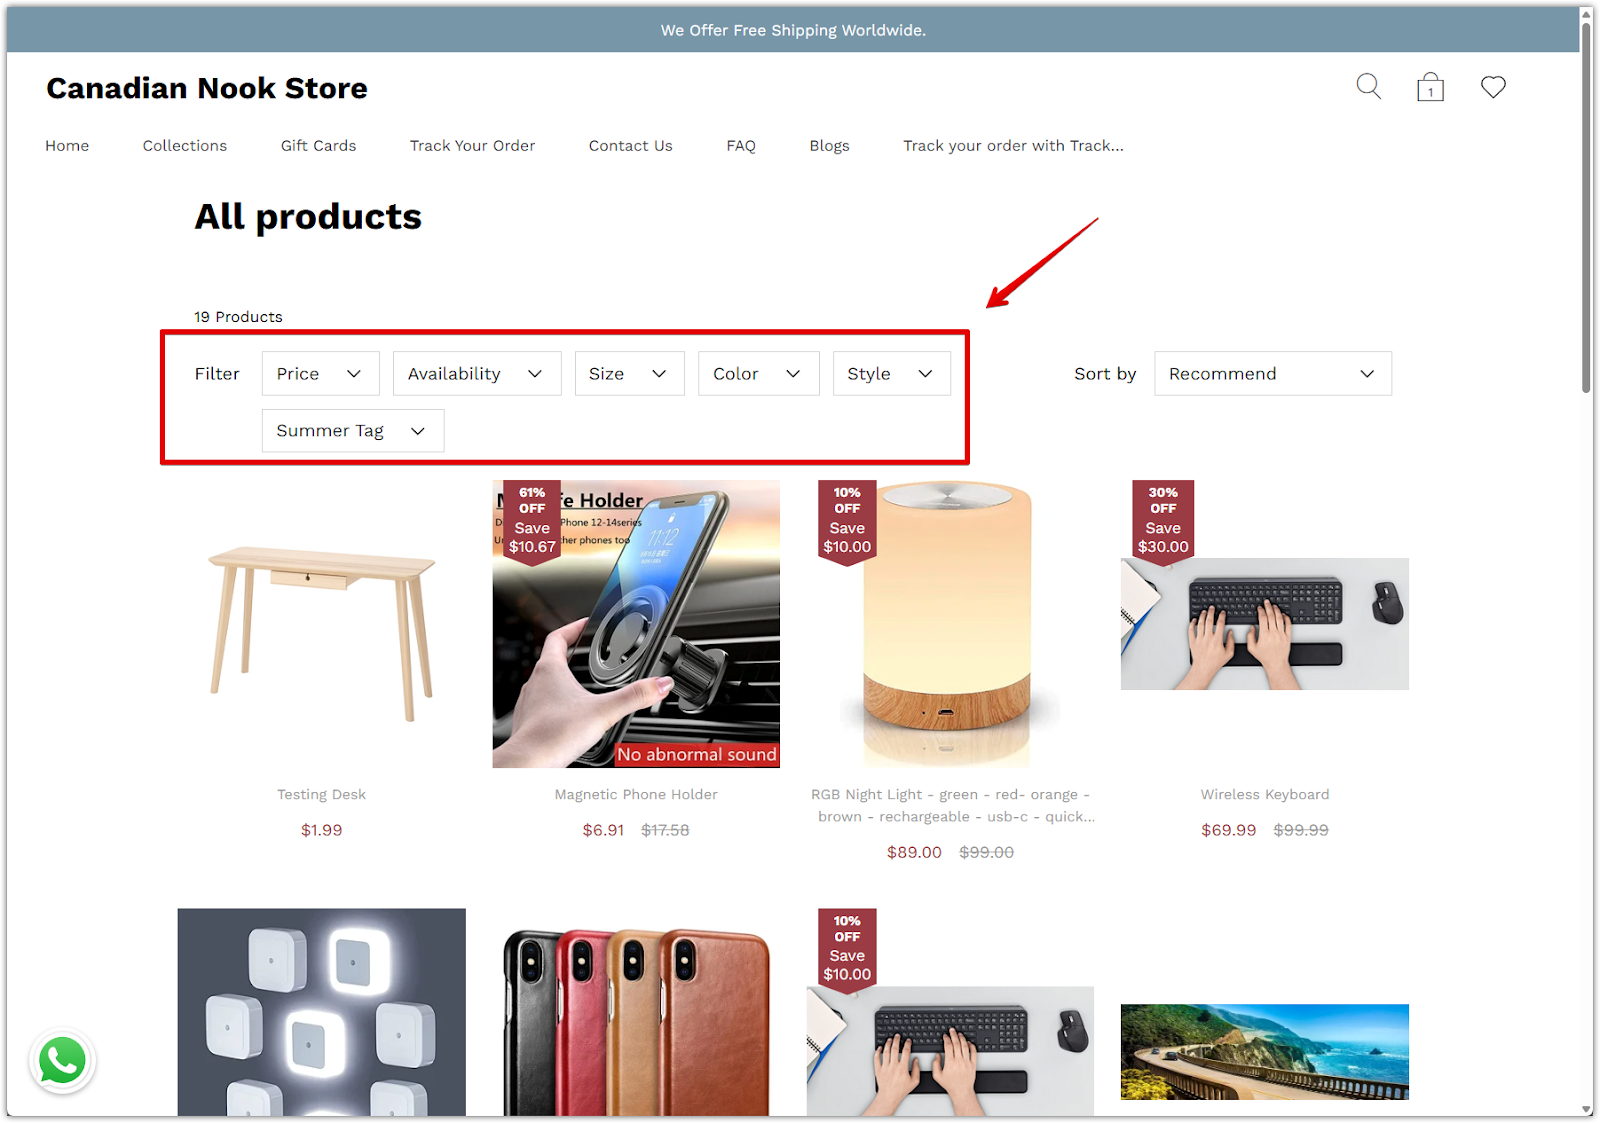
Task: Open the Gift Cards menu item
Action: point(318,146)
